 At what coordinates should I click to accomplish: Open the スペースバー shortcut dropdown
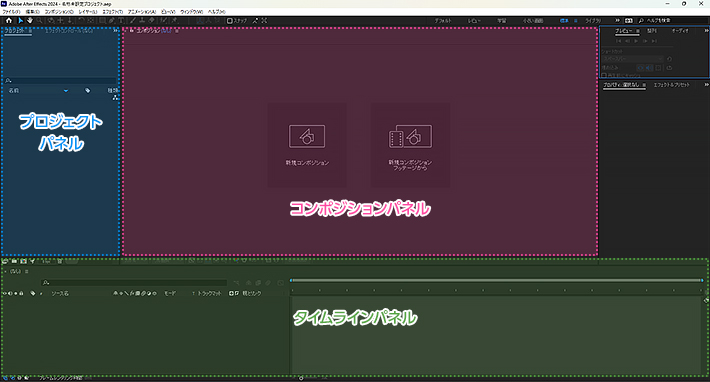(632, 59)
